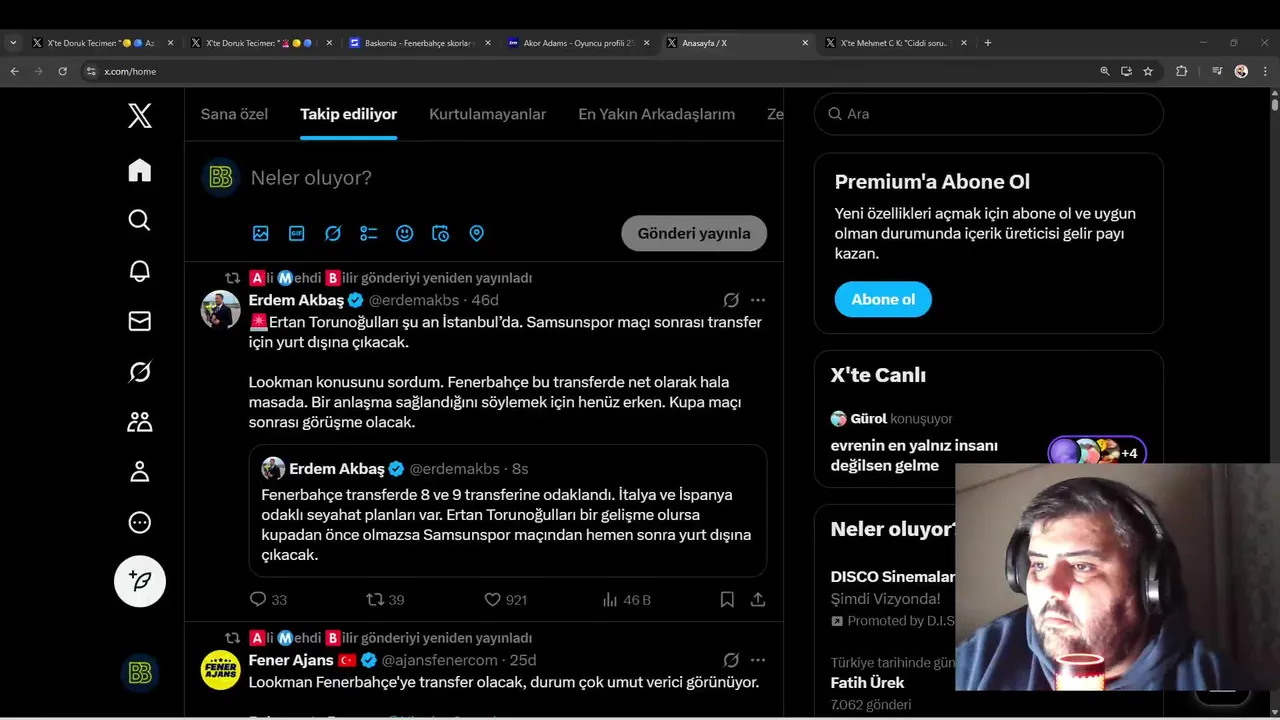Click the Ara search field

coord(988,114)
